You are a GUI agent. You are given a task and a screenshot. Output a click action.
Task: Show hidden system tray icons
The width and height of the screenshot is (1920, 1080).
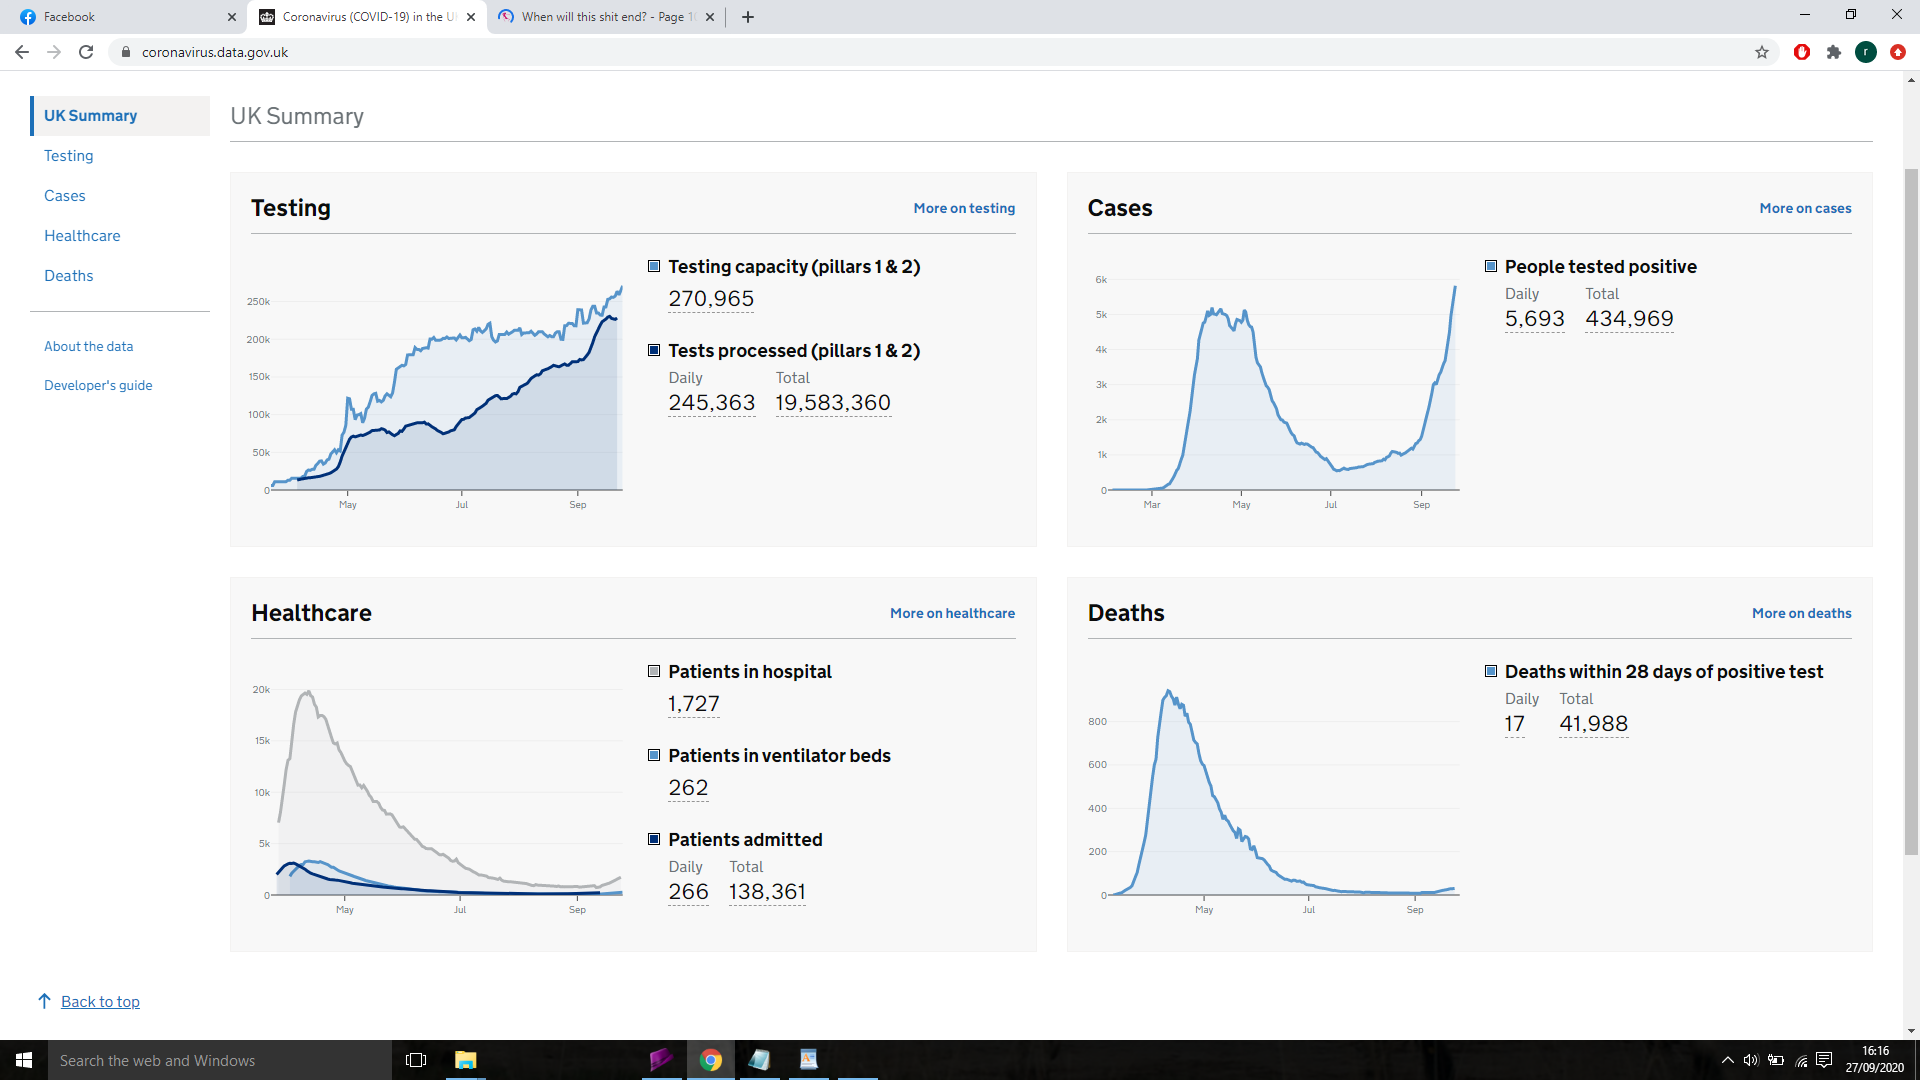pos(1727,1060)
